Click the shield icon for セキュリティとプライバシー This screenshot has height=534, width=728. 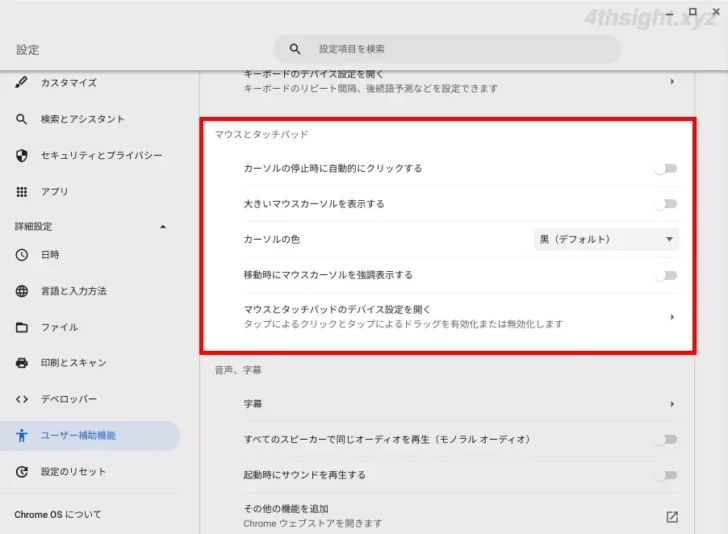[21, 155]
